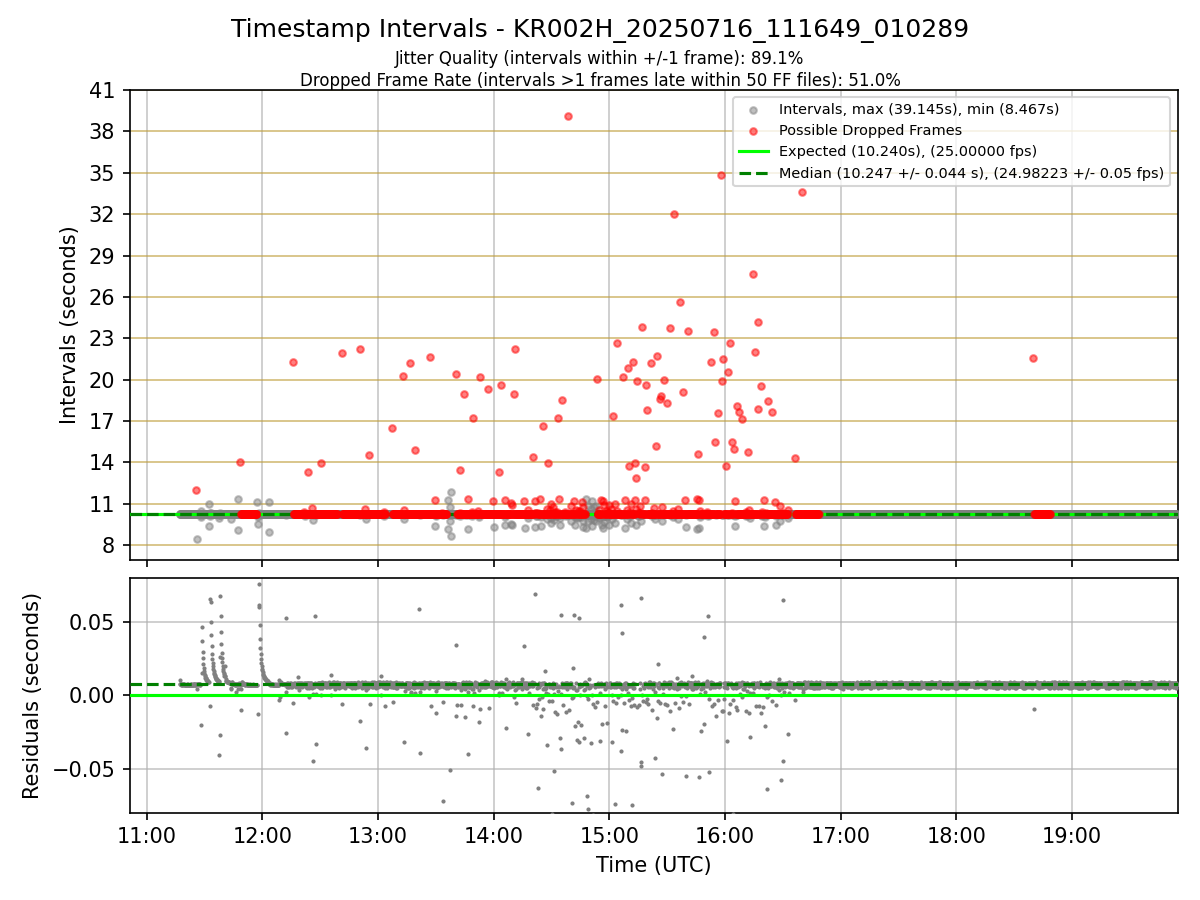
Task: Select the Jitter Quality 89.1% subtitle text
Action: 599,59
